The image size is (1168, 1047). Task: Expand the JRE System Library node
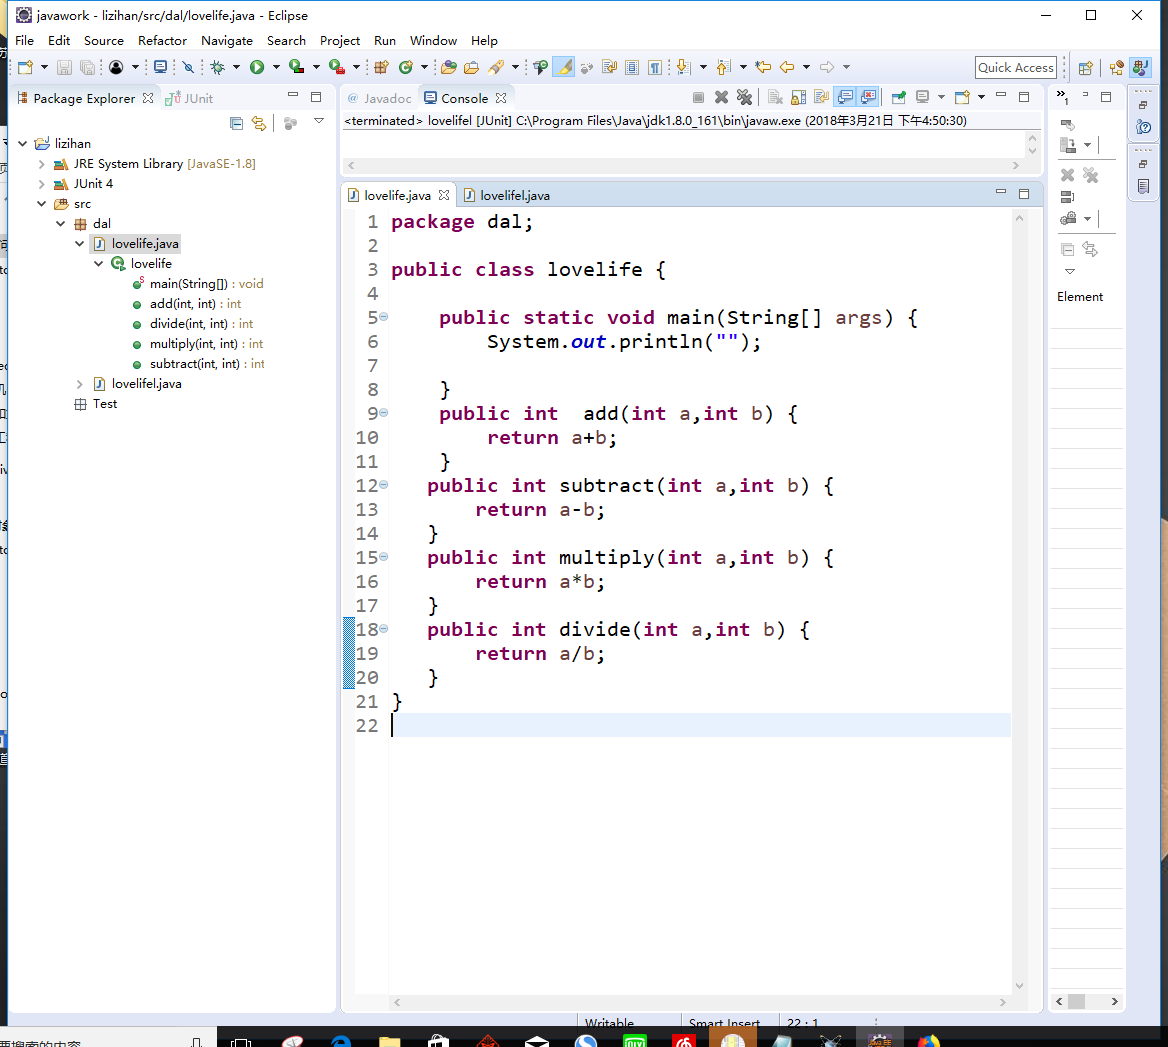tap(42, 164)
